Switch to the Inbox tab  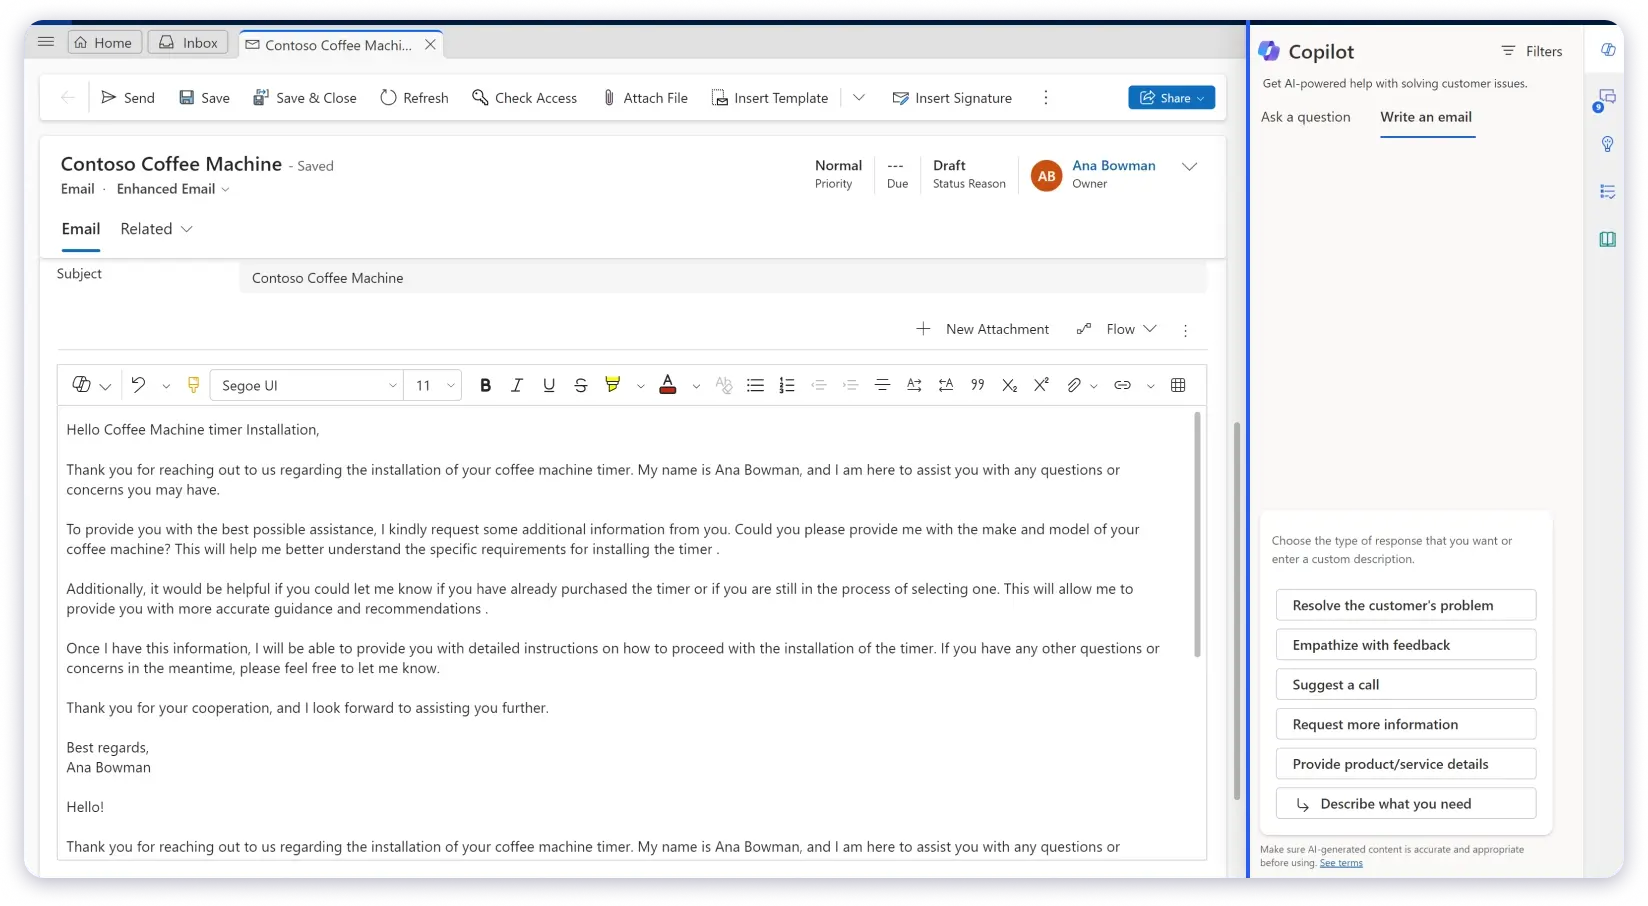click(x=189, y=42)
